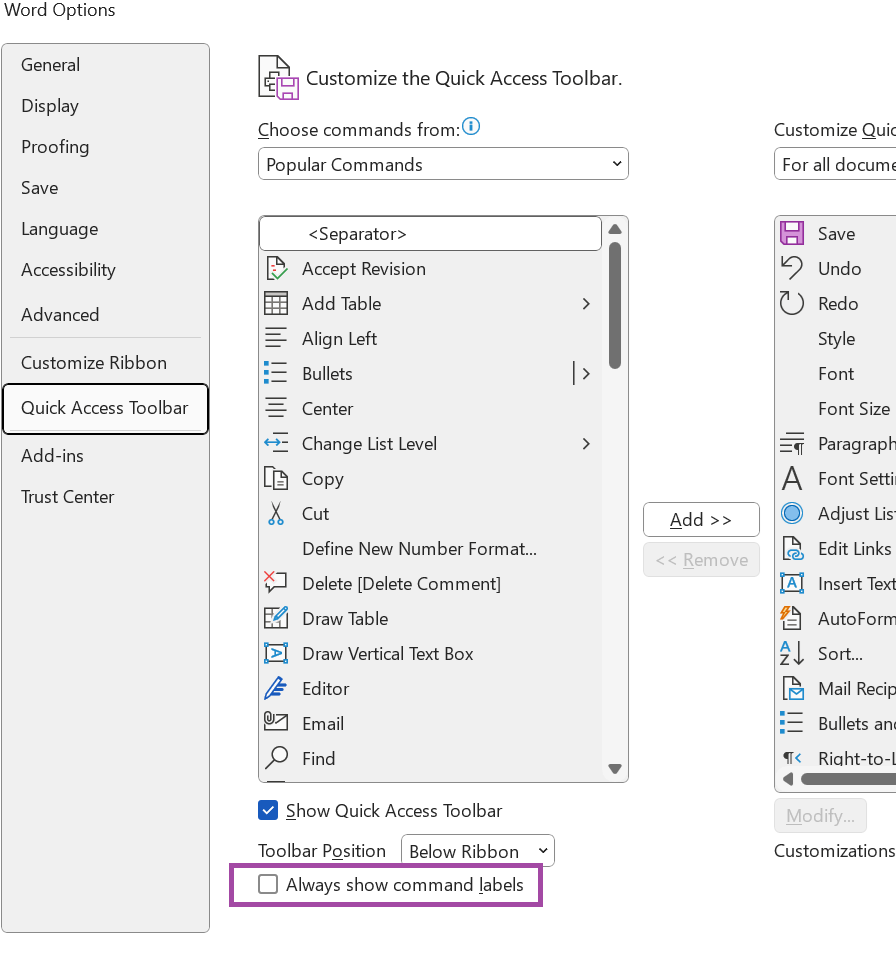Click the Delete Comment icon
This screenshot has width=896, height=972.
pyautogui.click(x=276, y=583)
